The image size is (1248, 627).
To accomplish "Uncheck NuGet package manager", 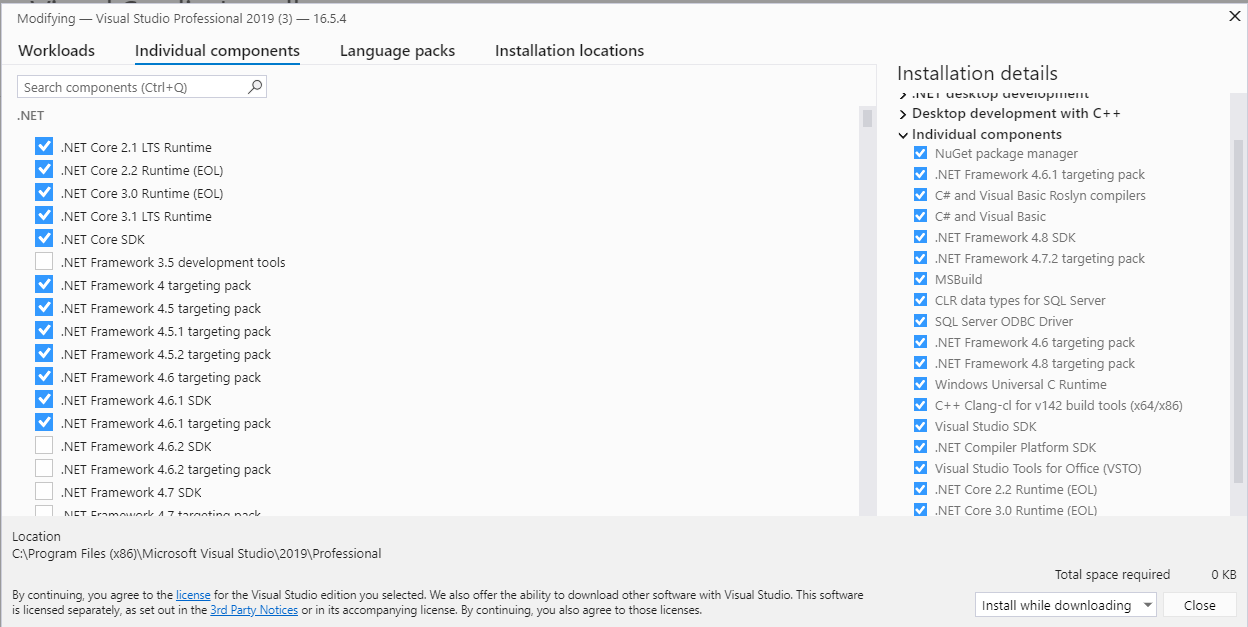I will click(920, 152).
